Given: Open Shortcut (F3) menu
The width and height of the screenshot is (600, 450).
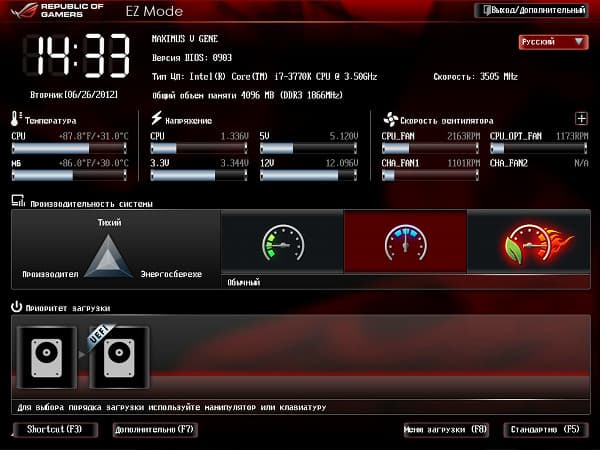Looking at the screenshot, I should [55, 429].
